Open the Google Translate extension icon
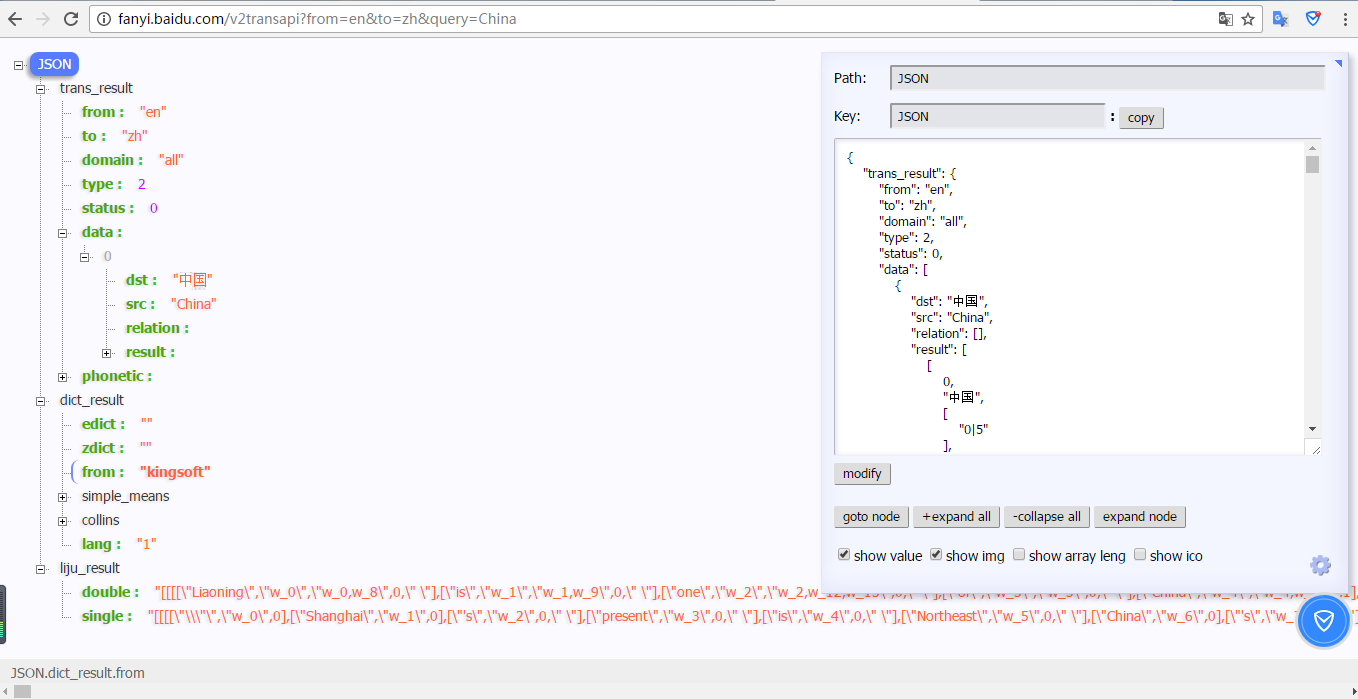Screen dimensions: 1358x699 [x=1281, y=18]
